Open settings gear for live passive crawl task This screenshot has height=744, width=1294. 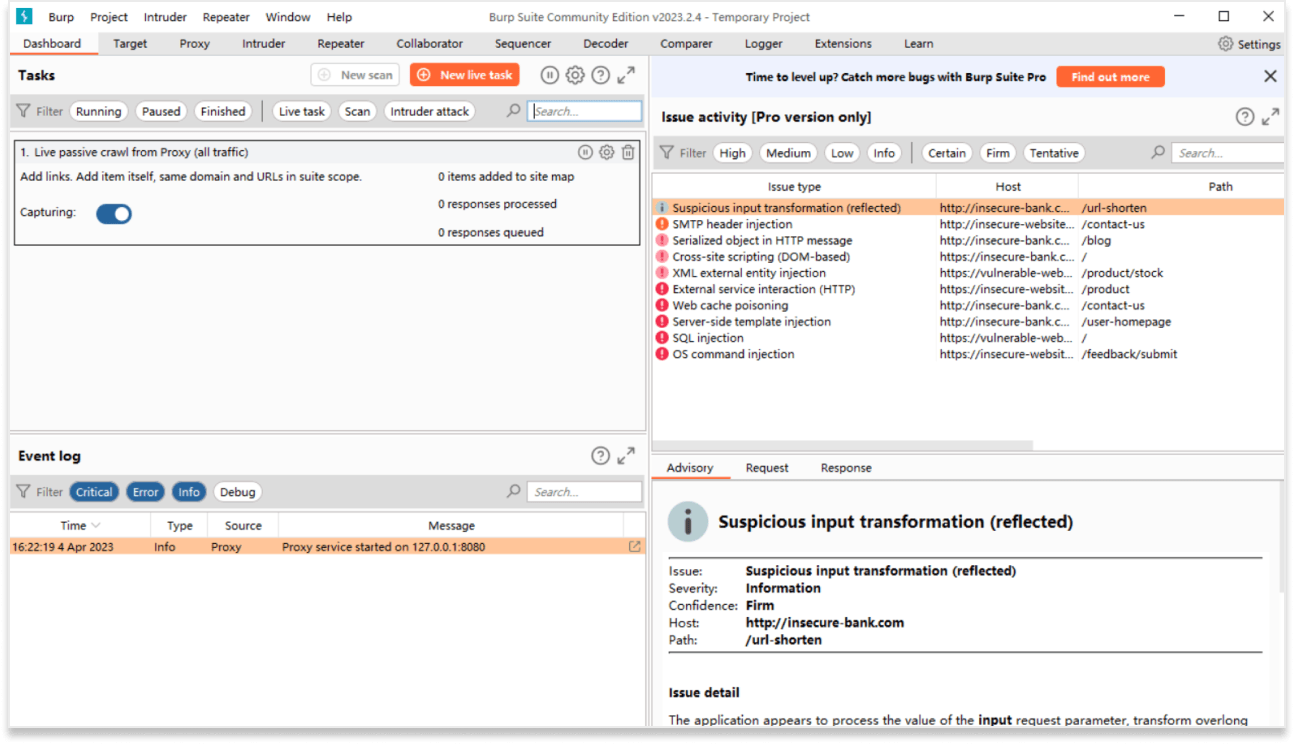[x=606, y=152]
